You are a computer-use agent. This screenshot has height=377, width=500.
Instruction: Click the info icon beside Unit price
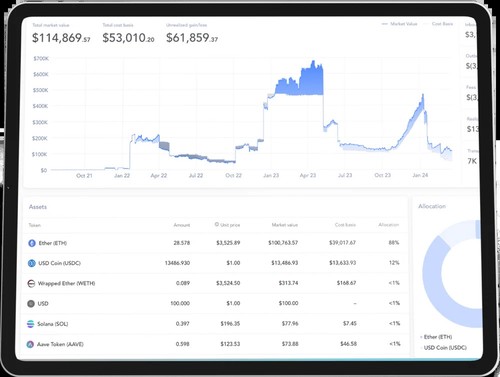(217, 224)
